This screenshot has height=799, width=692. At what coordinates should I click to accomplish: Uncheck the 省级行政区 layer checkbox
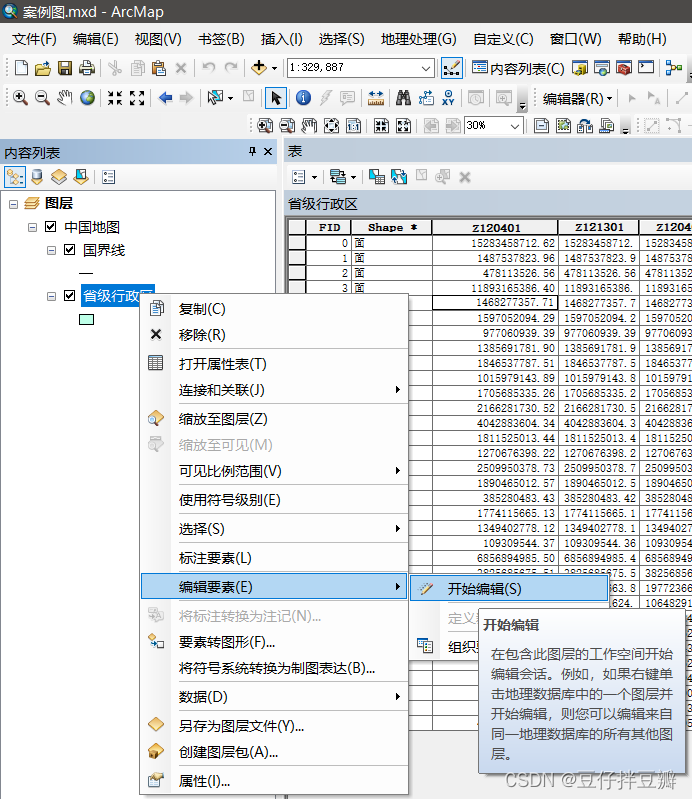[x=69, y=295]
